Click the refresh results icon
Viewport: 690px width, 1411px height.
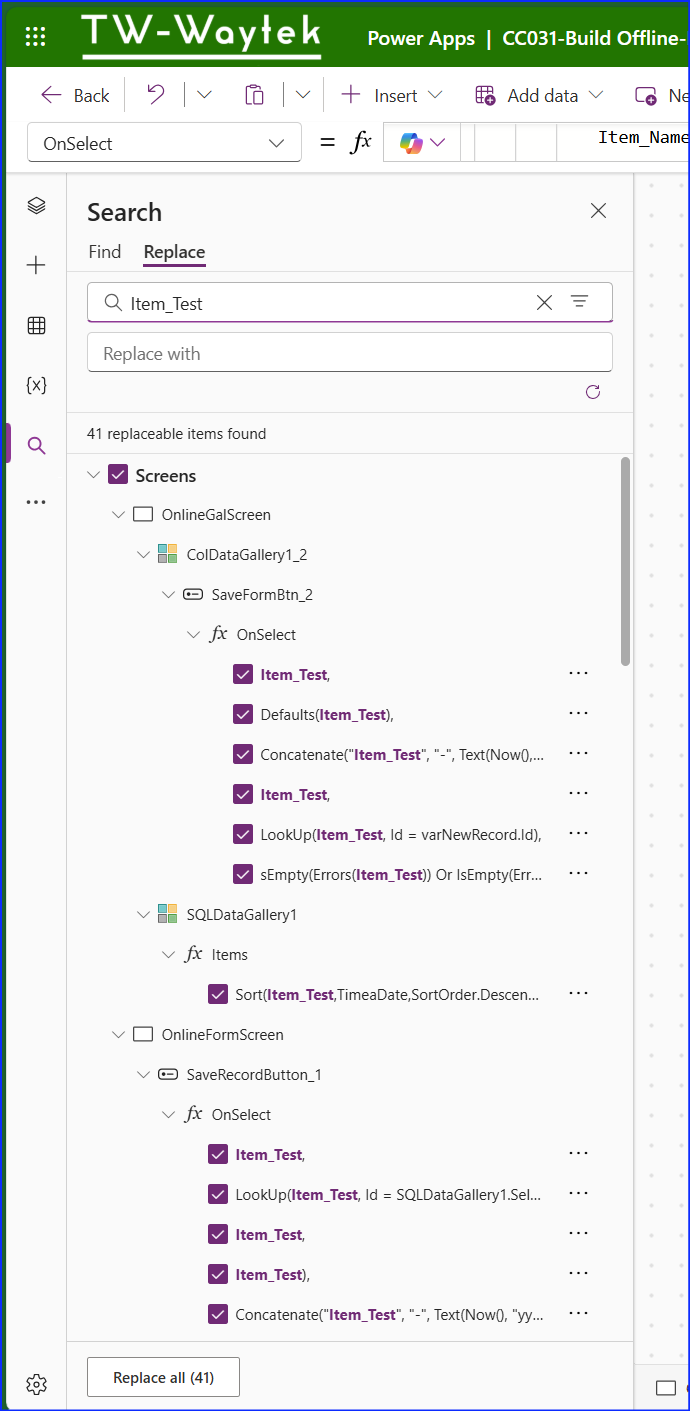pos(593,392)
